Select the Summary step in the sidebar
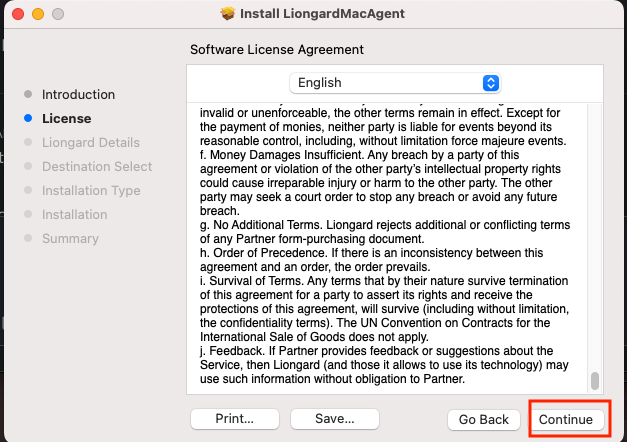627x442 pixels. click(x=70, y=238)
